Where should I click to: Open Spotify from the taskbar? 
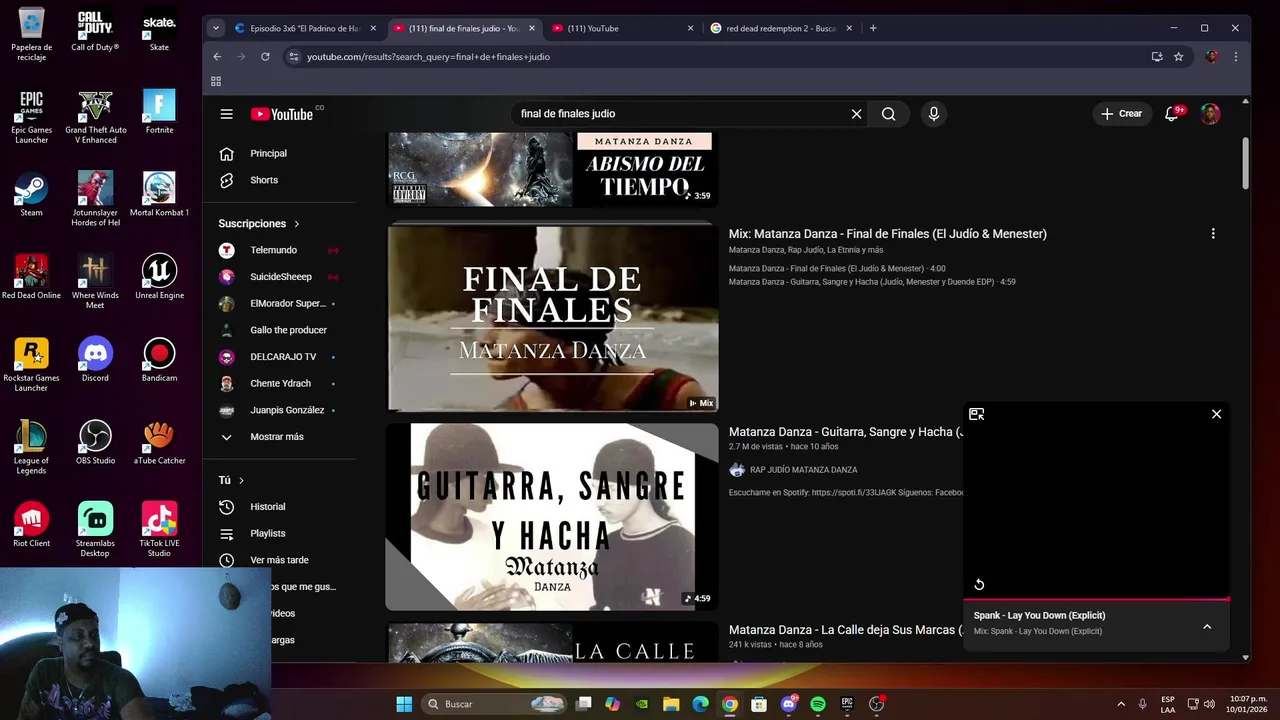(818, 704)
